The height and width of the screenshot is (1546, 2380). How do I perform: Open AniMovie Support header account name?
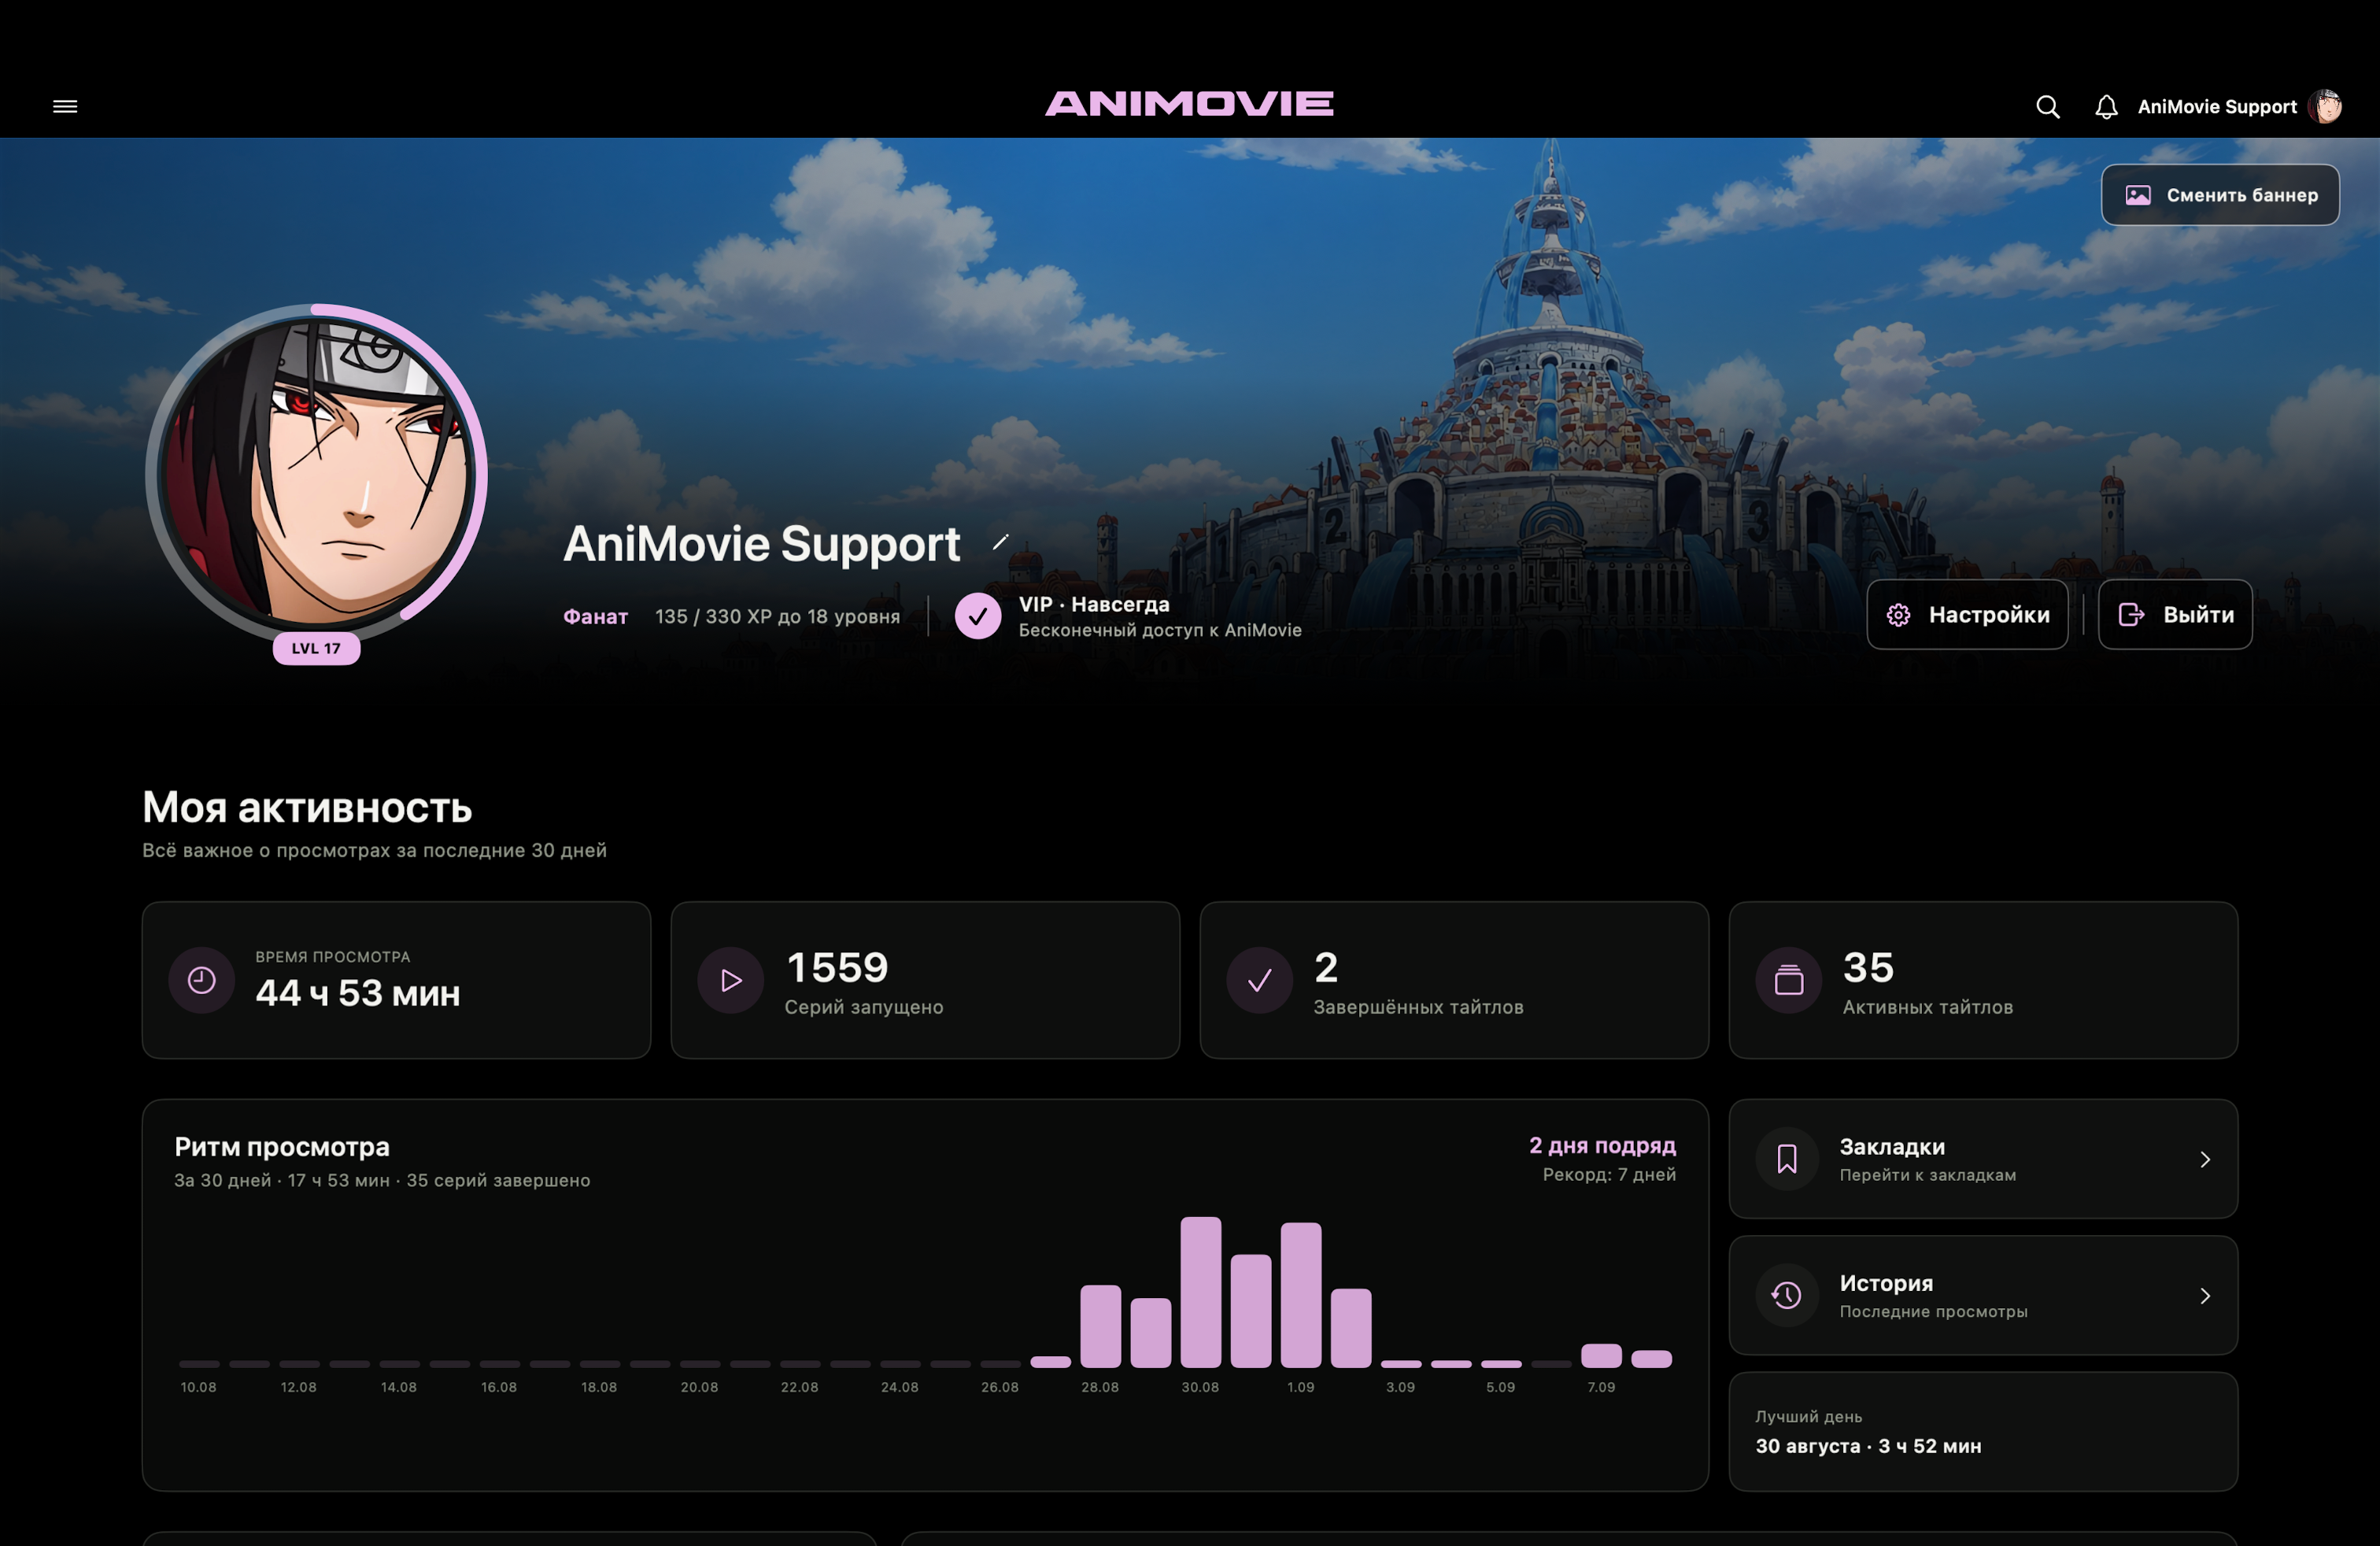tap(2217, 107)
